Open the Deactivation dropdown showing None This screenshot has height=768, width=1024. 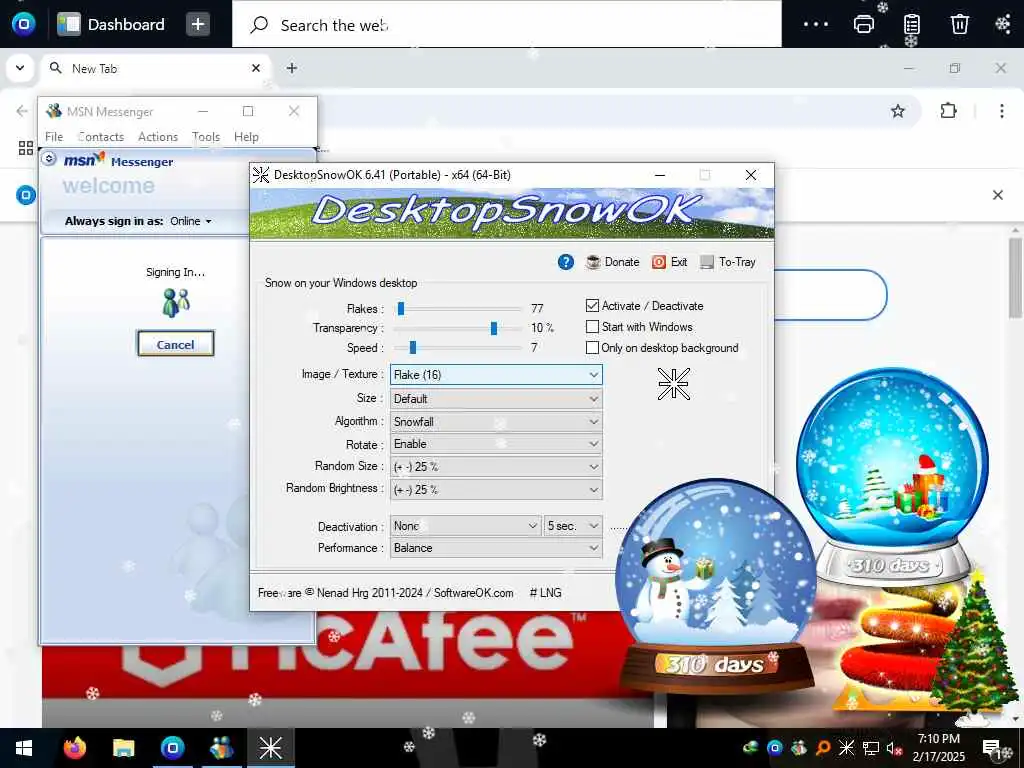[466, 526]
